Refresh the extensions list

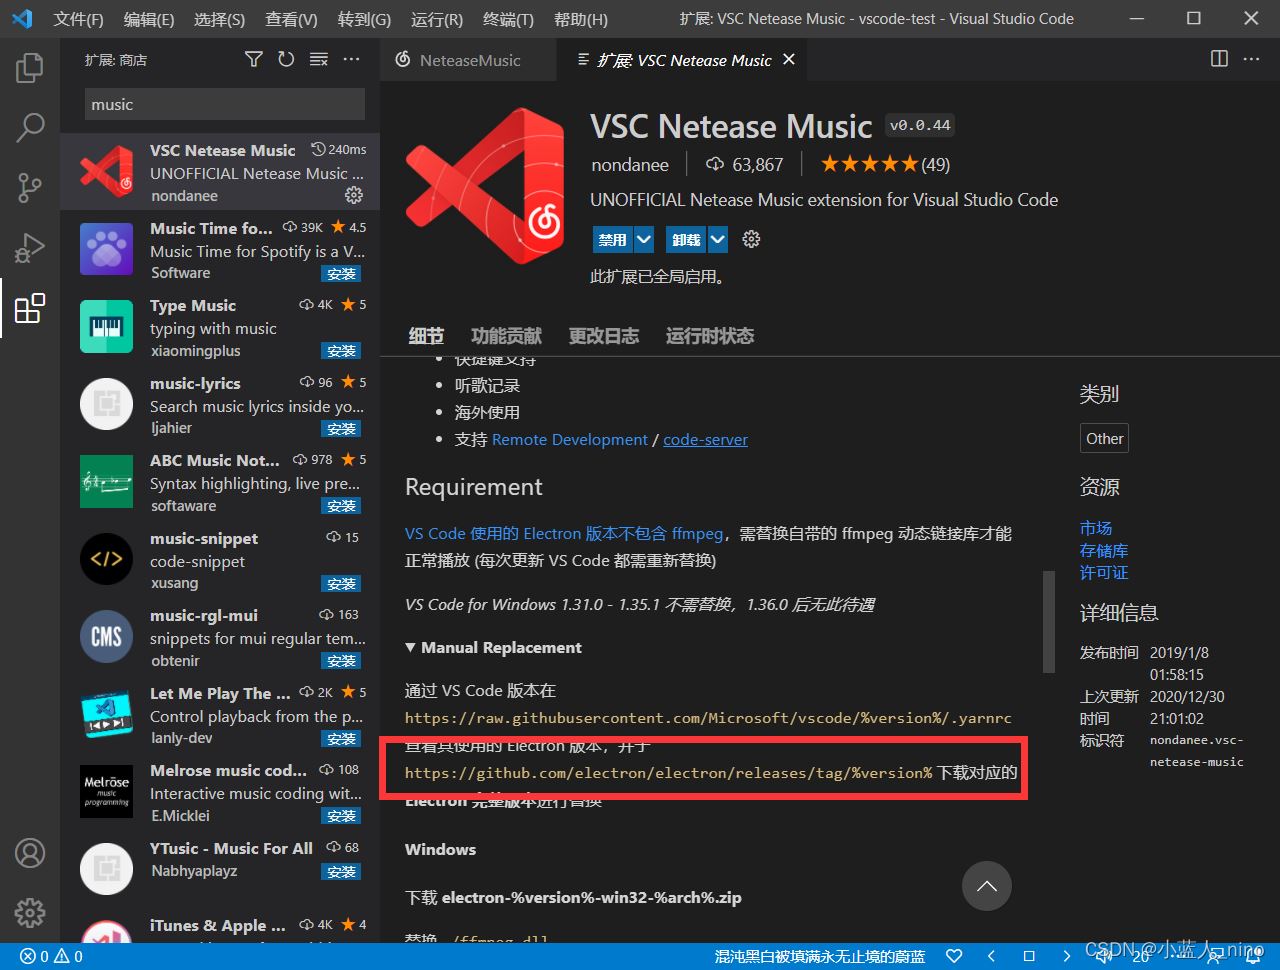[x=286, y=60]
